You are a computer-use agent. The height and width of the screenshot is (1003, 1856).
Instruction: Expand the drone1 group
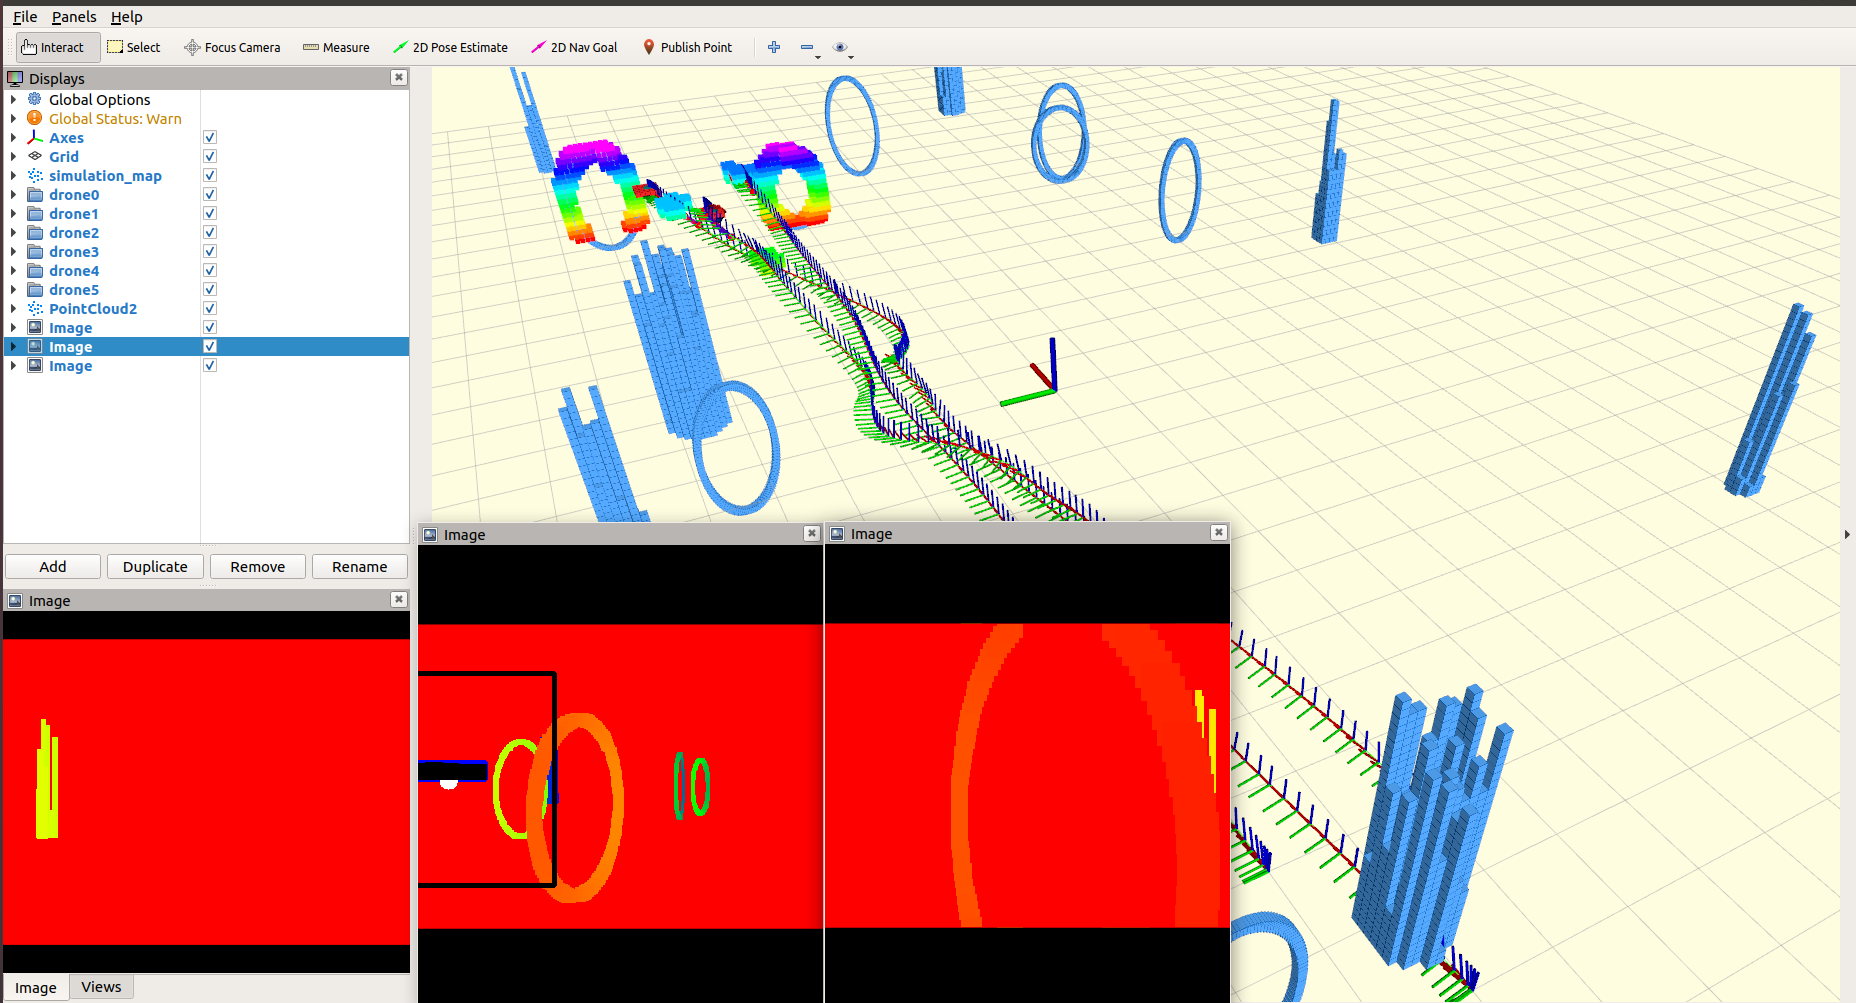point(13,213)
